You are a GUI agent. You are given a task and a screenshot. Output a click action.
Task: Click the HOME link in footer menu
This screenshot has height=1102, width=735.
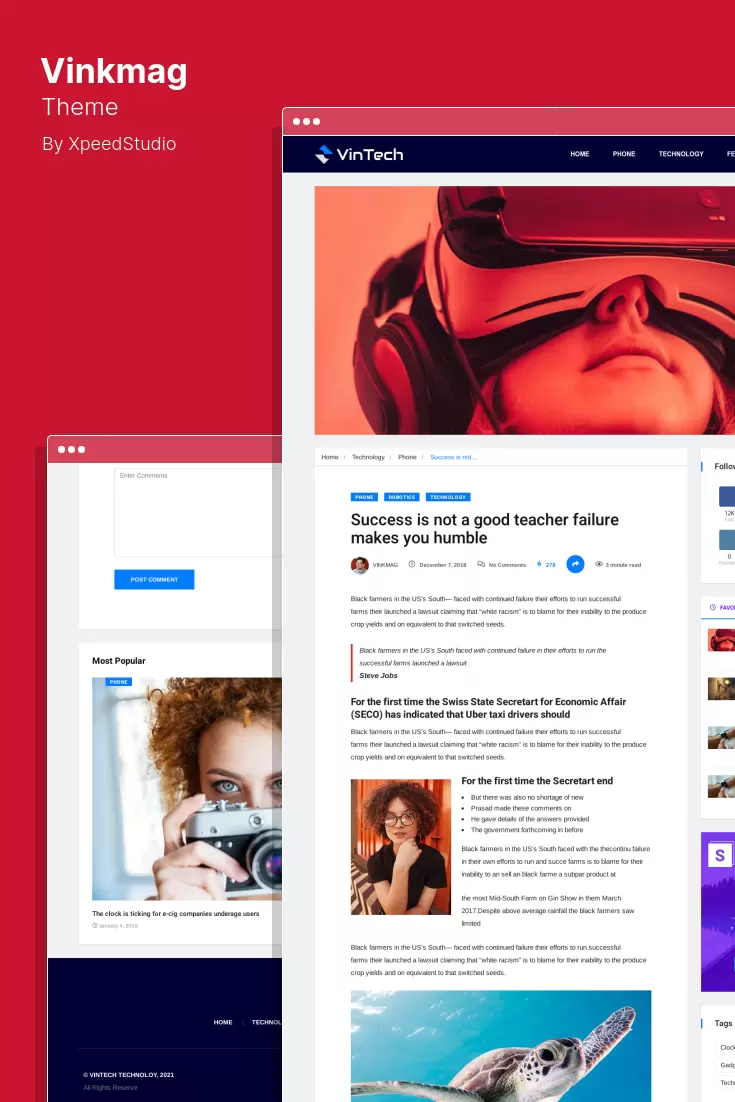tap(223, 1022)
